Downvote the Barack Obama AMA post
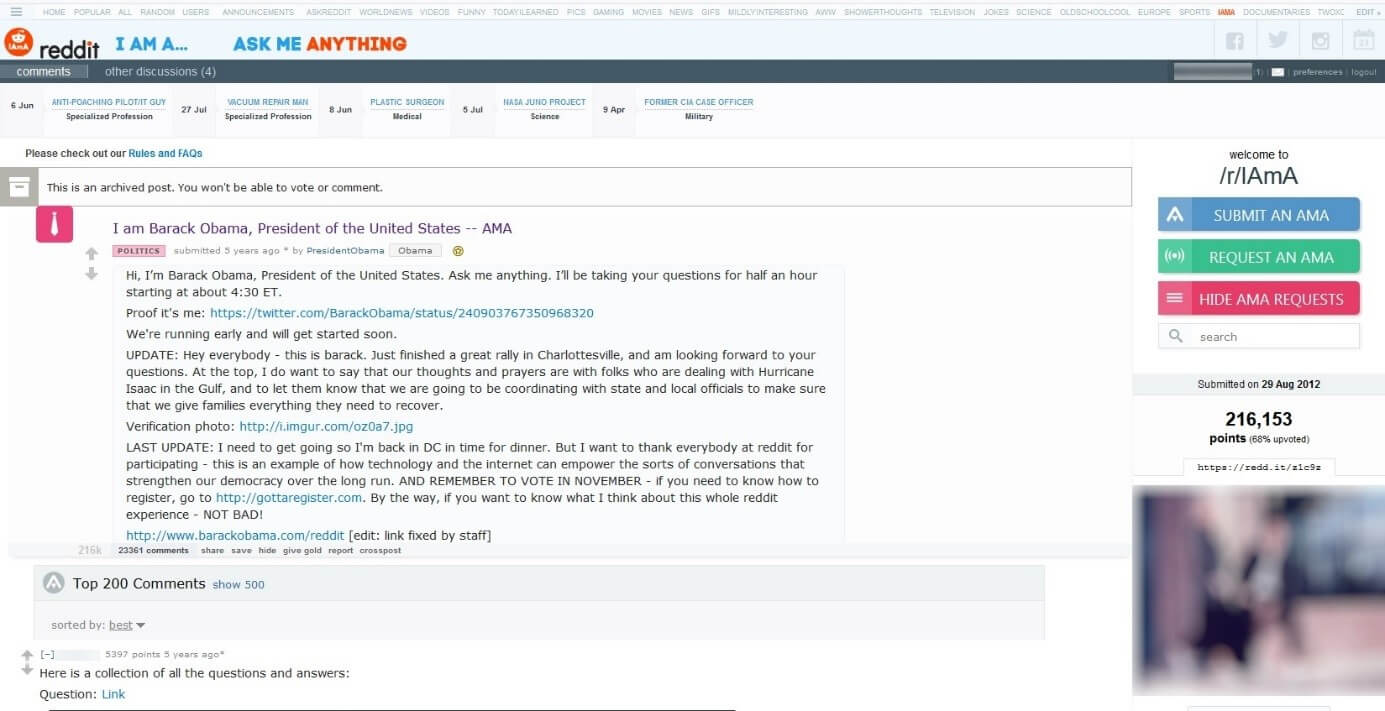This screenshot has height=711, width=1385. tap(92, 273)
